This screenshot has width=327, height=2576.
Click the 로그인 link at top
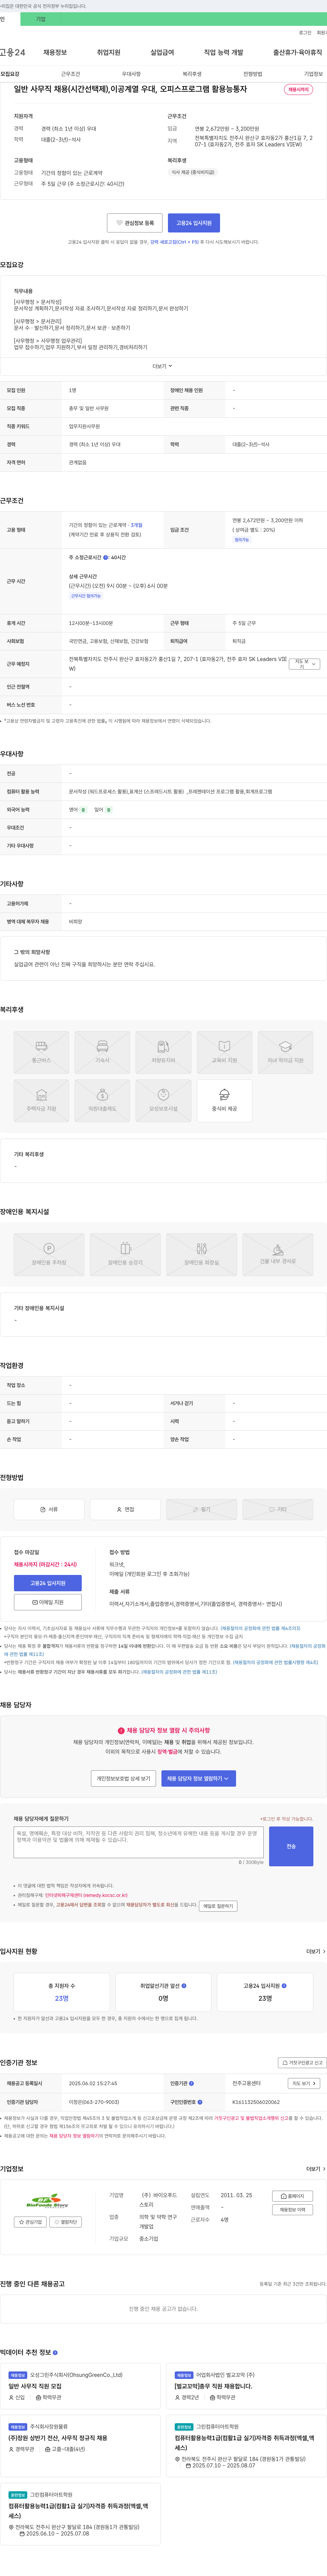[305, 33]
